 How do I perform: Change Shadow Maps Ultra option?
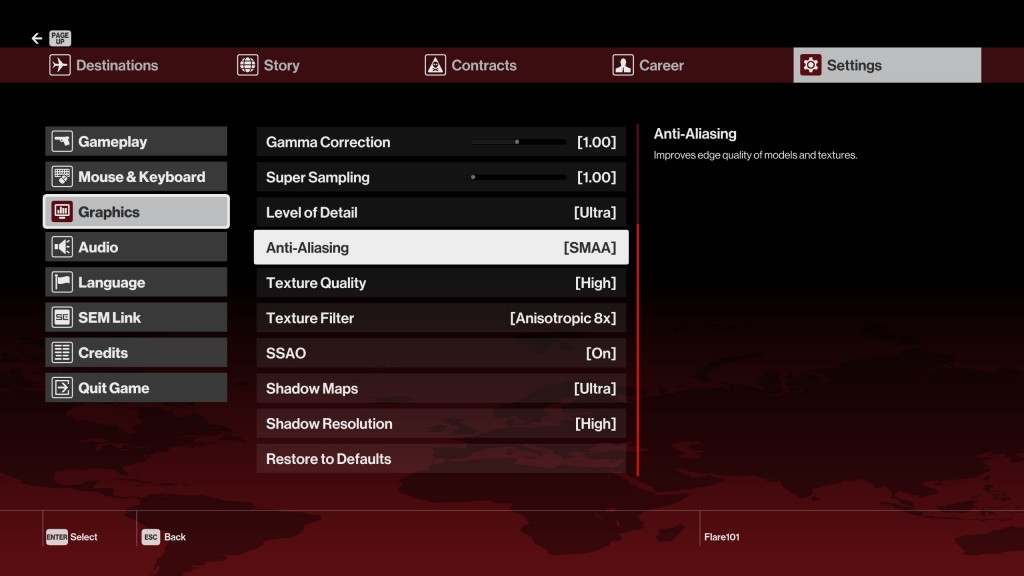point(441,389)
